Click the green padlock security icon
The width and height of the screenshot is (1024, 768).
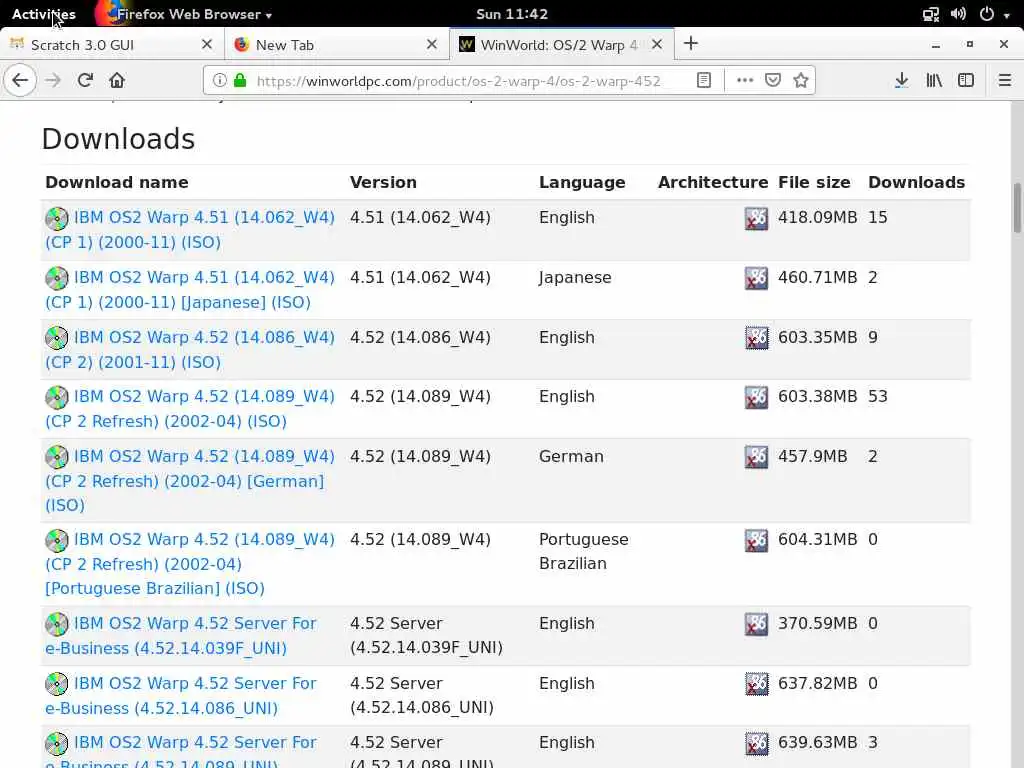point(240,80)
